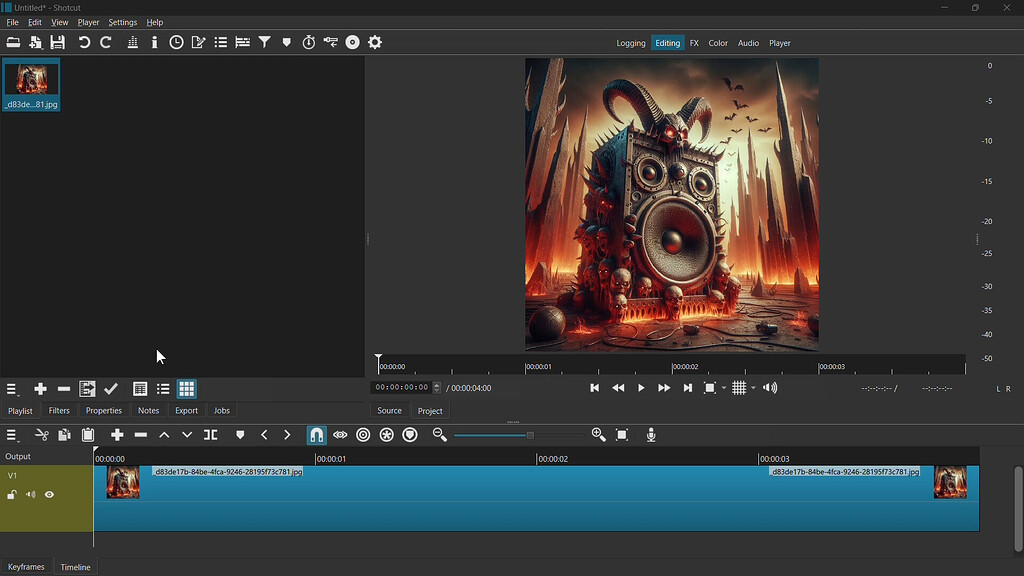
Task: Select the Copy icon in the timeline toolbar
Action: [63, 434]
